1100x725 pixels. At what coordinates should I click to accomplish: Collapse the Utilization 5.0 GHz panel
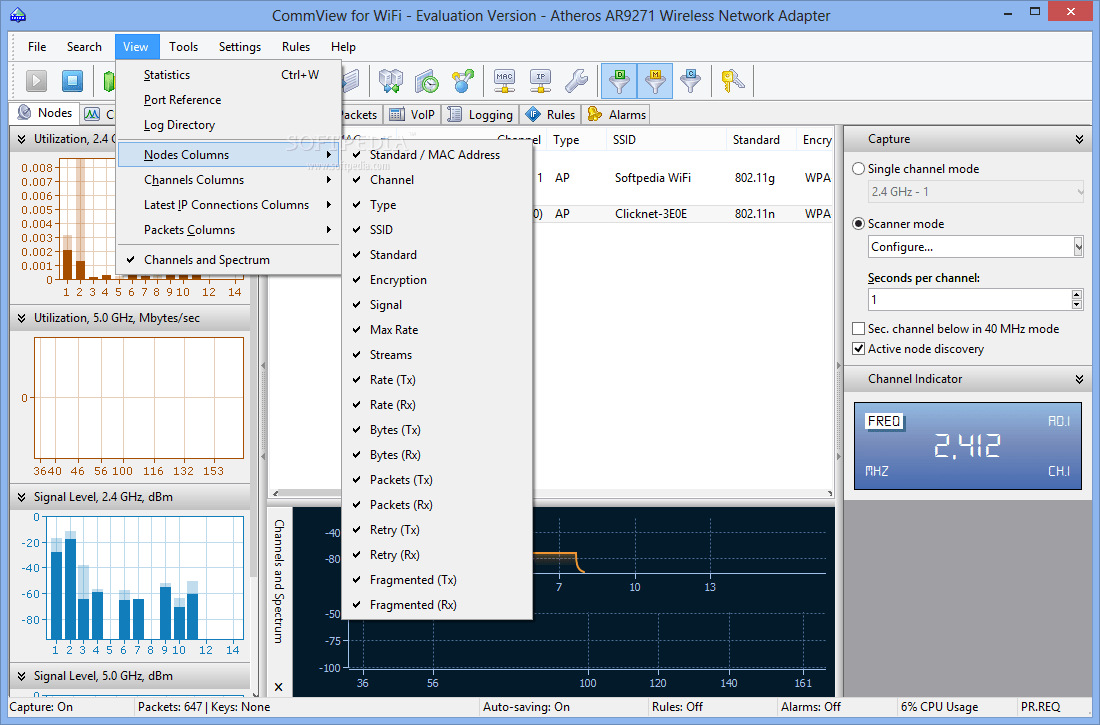[x=20, y=317]
